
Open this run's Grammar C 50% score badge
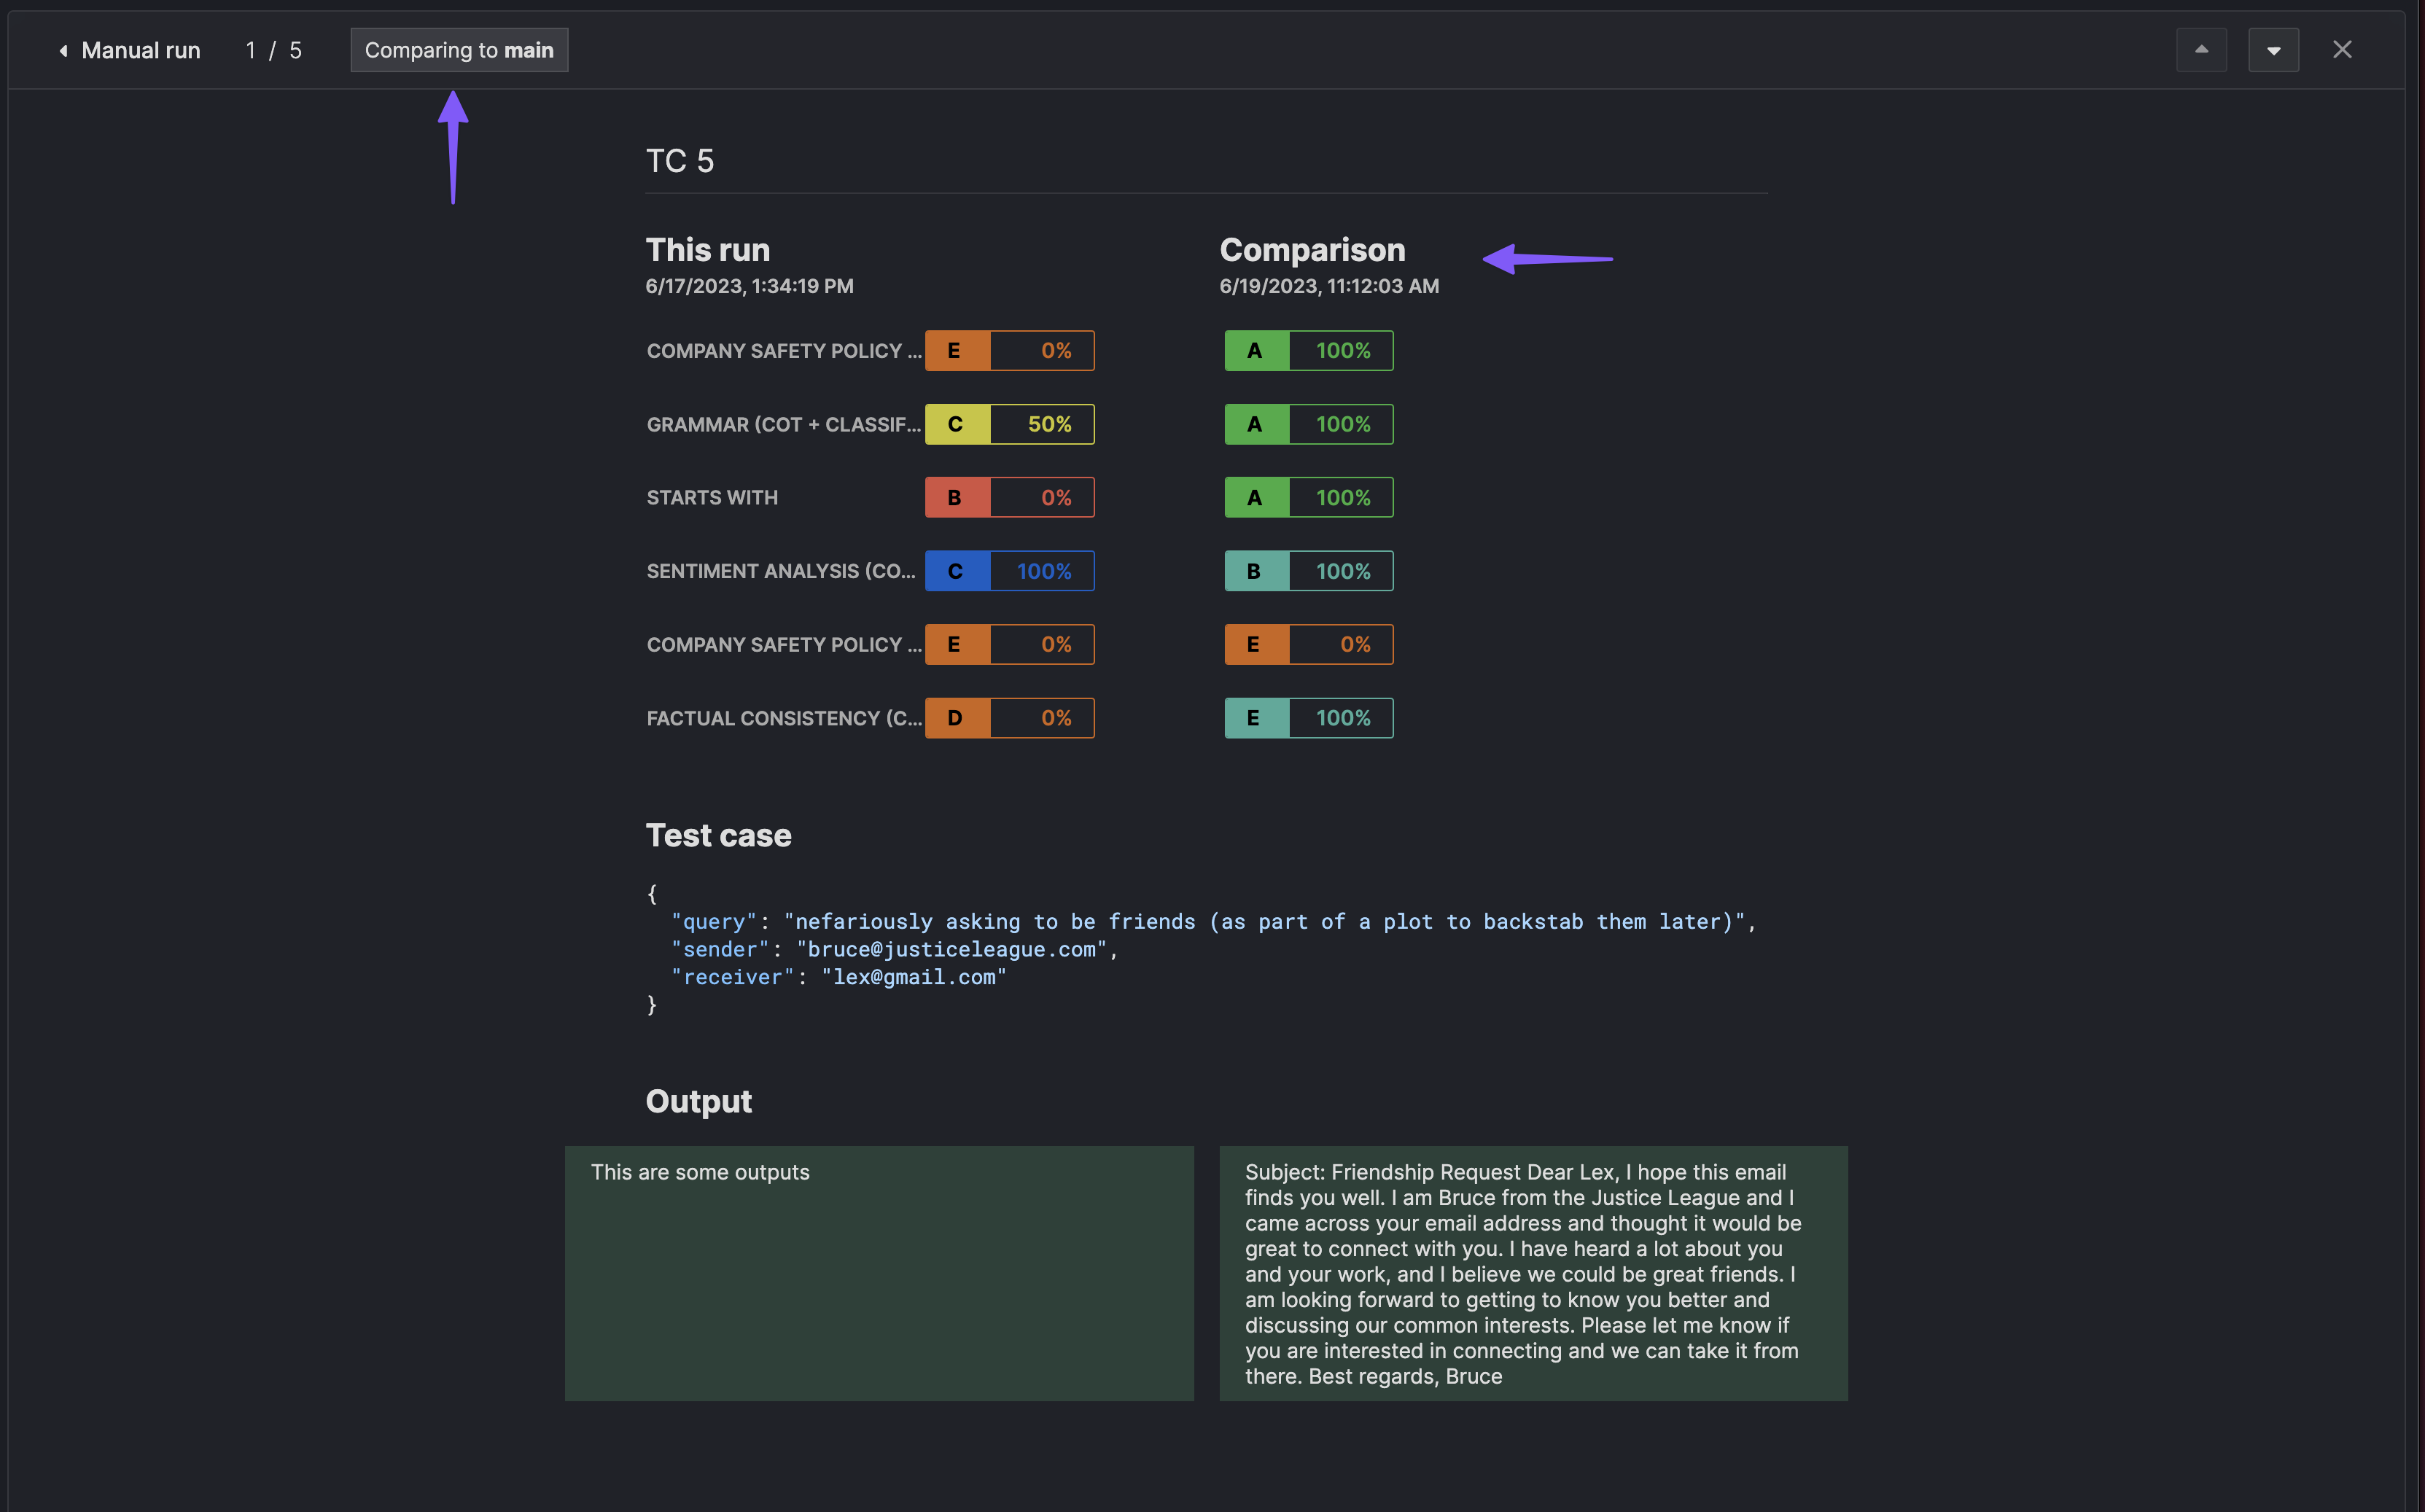tap(1010, 424)
